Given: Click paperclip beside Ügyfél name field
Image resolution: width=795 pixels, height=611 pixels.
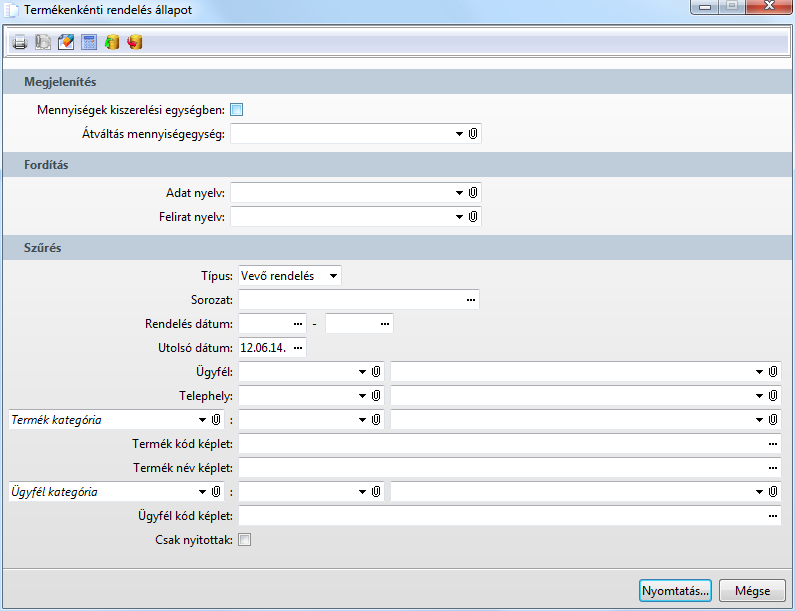Looking at the screenshot, I should click(x=773, y=372).
